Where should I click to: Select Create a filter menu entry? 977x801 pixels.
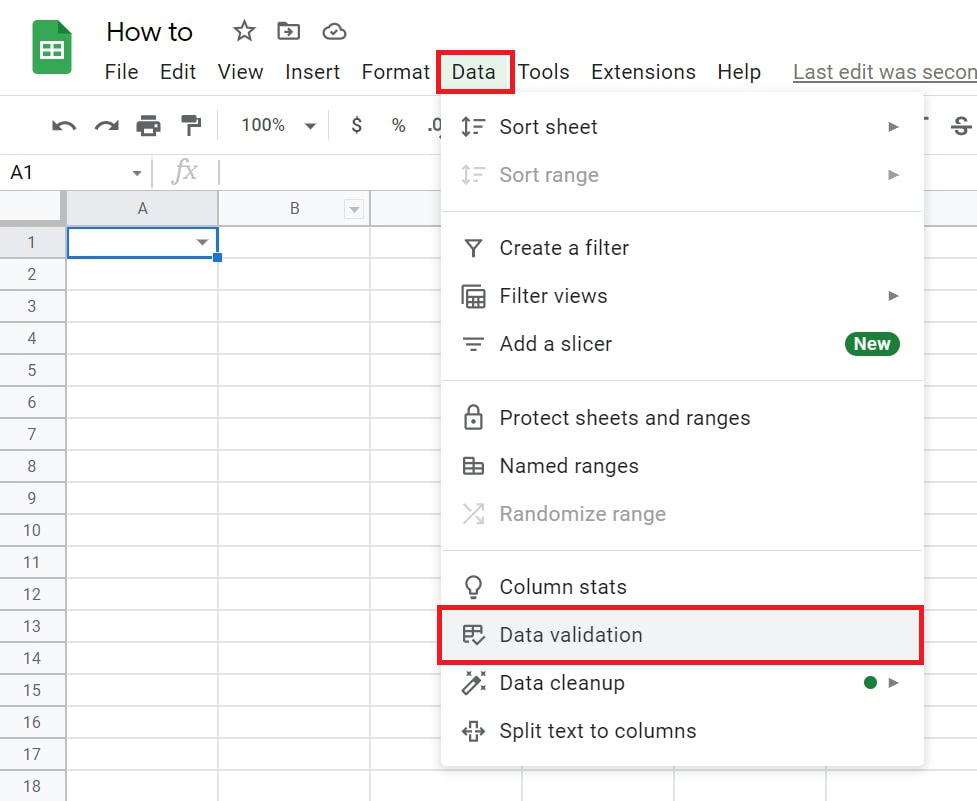point(564,248)
